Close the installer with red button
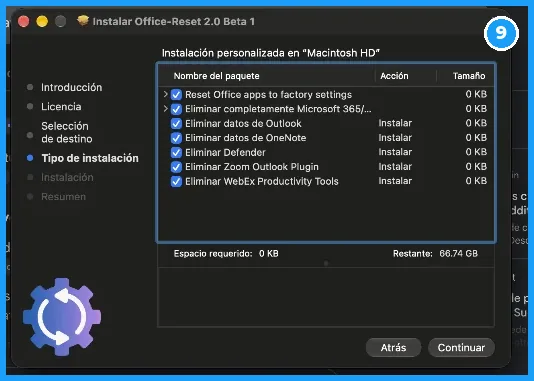 coord(23,21)
